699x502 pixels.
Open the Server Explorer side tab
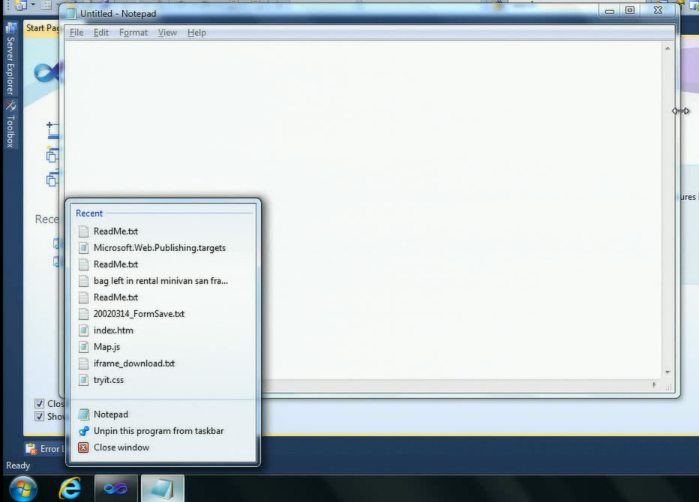coord(11,59)
